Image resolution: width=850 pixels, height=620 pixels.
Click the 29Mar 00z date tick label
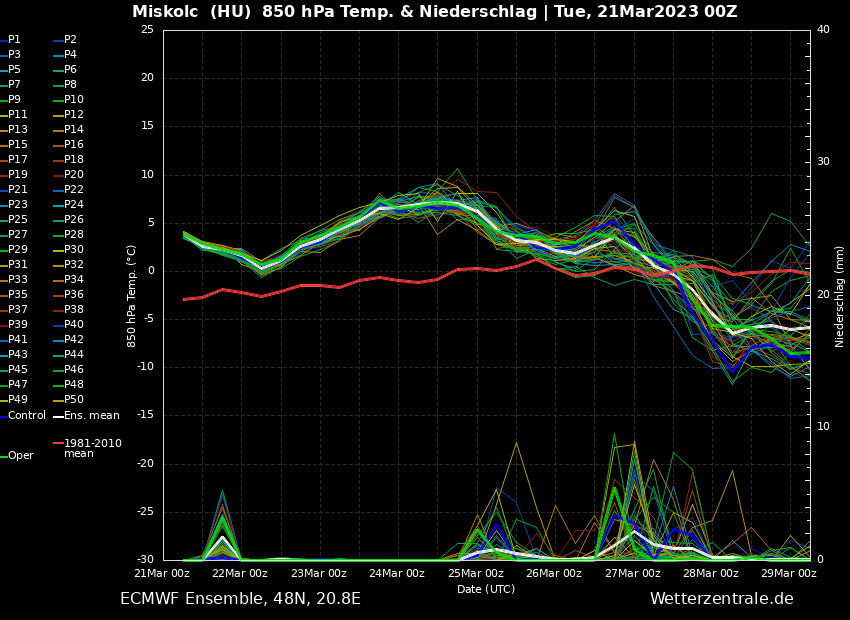[788, 574]
